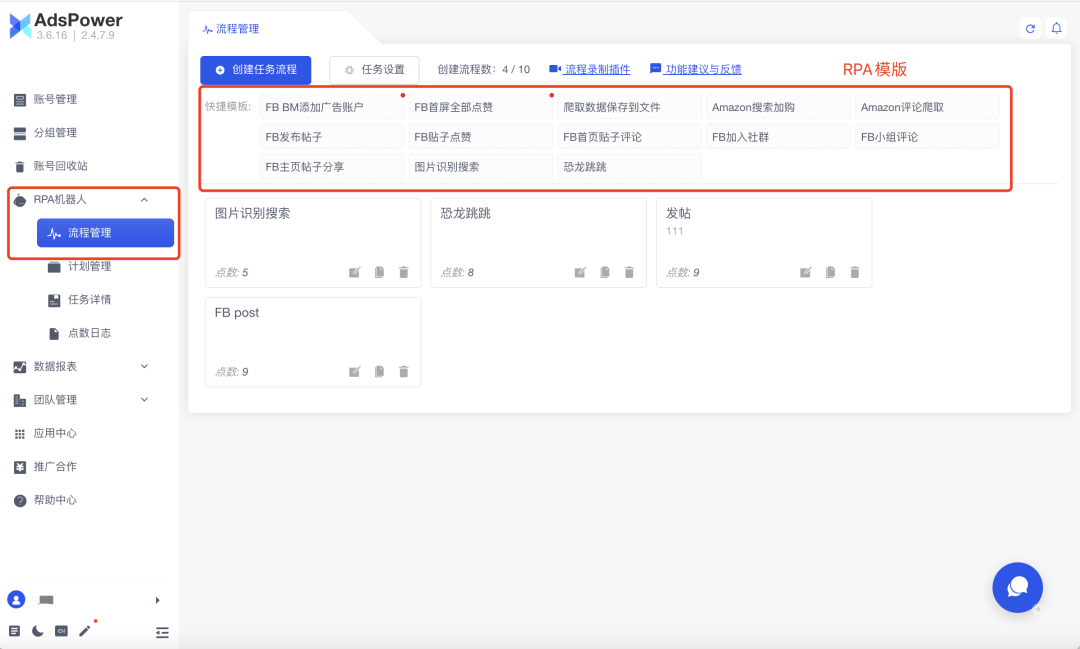Screen dimensions: 1080x649
Task: Toggle dark mode with the moon icon
Action: pyautogui.click(x=38, y=631)
